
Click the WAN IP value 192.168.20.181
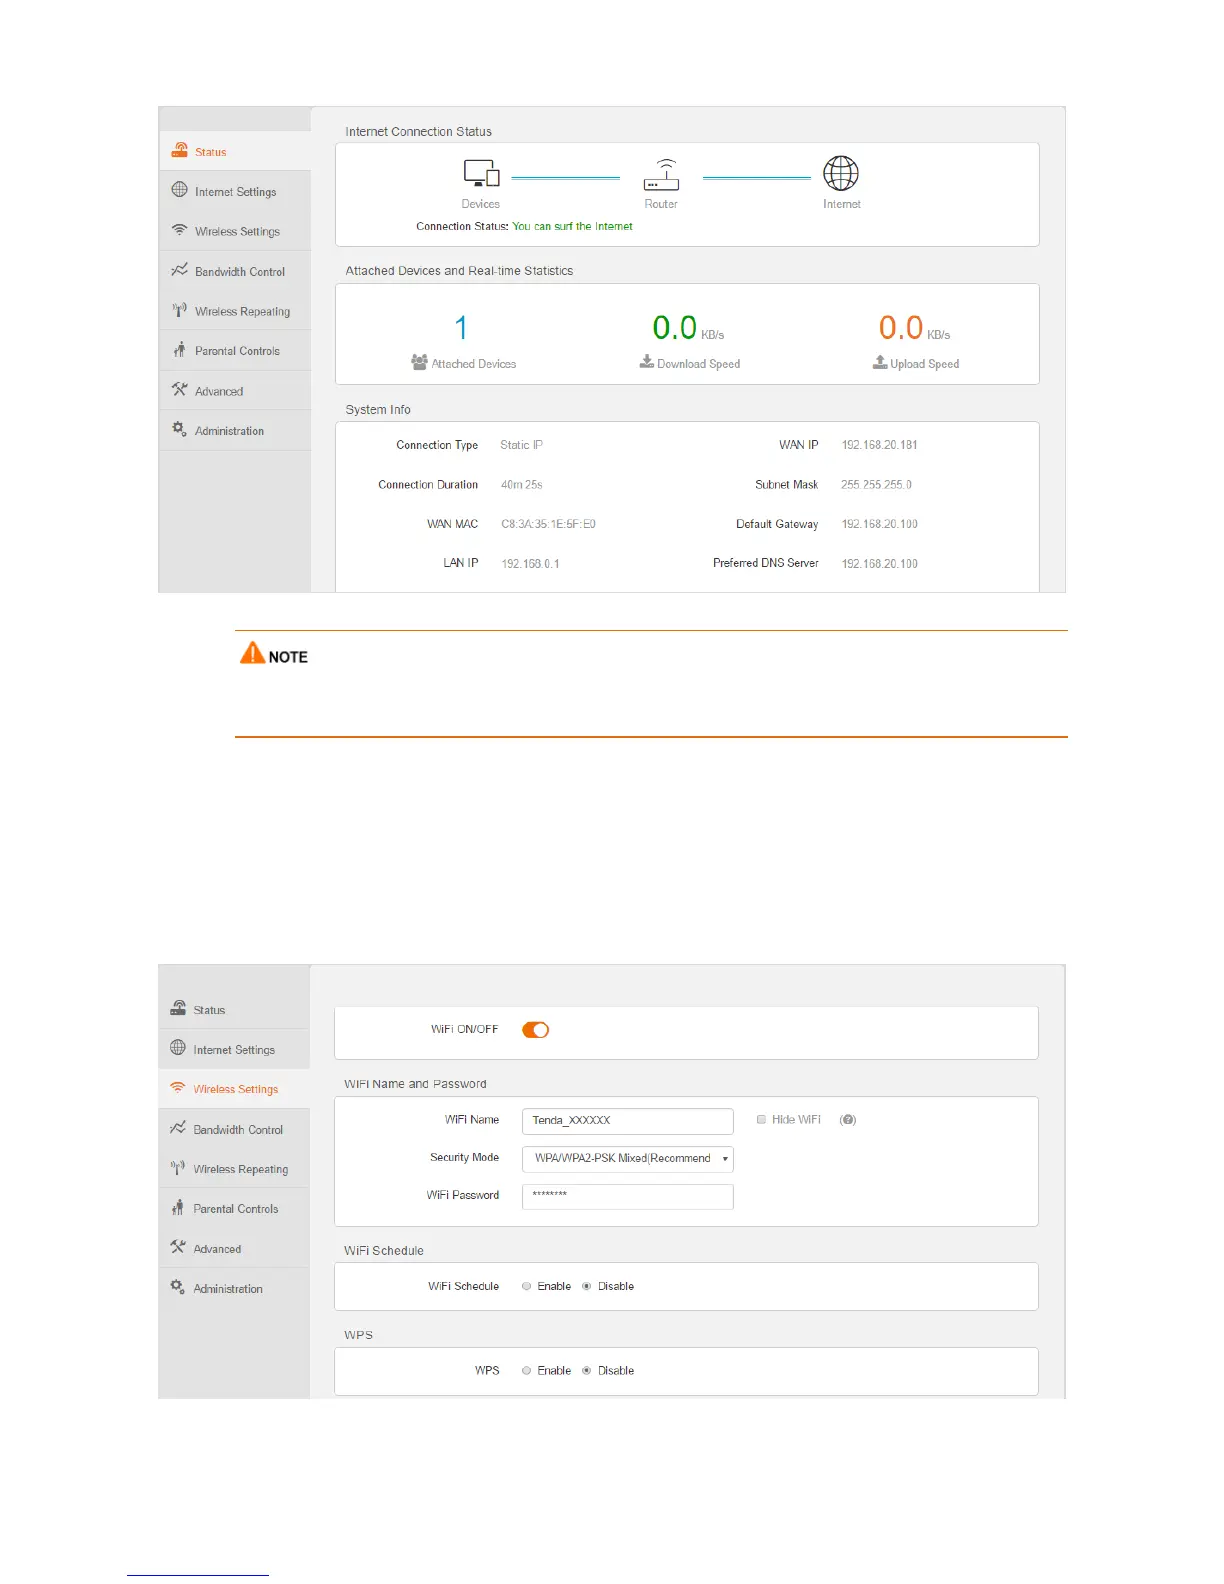click(880, 445)
